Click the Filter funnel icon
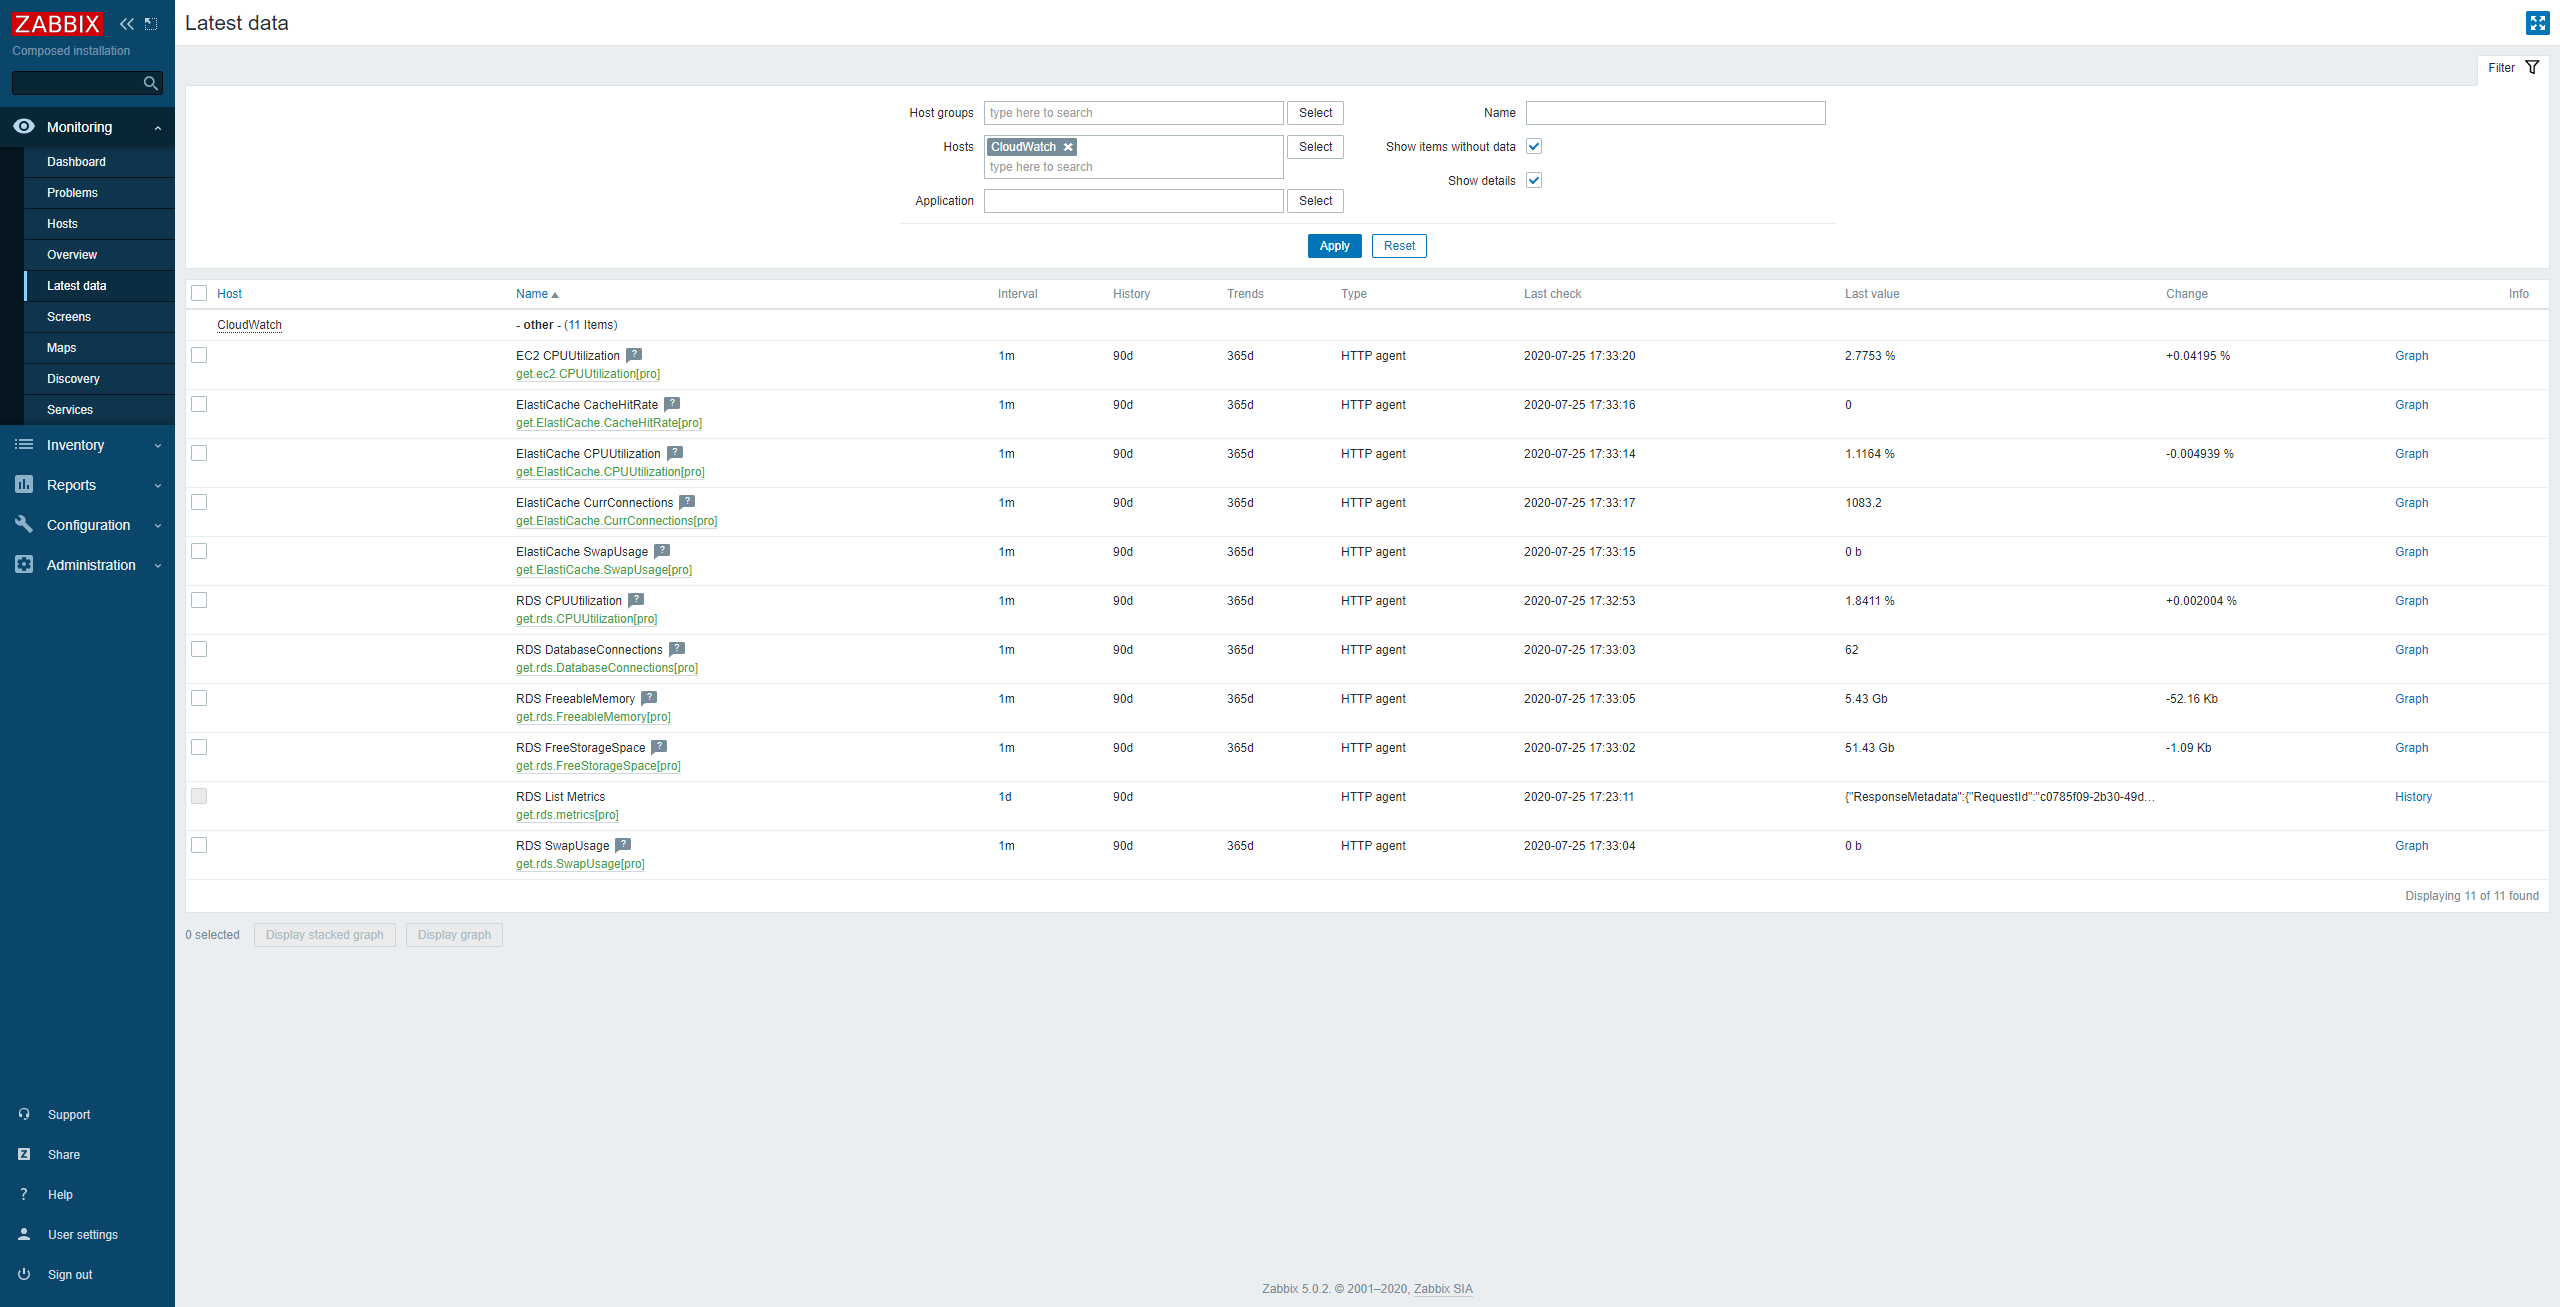2560x1307 pixels. 2532,68
